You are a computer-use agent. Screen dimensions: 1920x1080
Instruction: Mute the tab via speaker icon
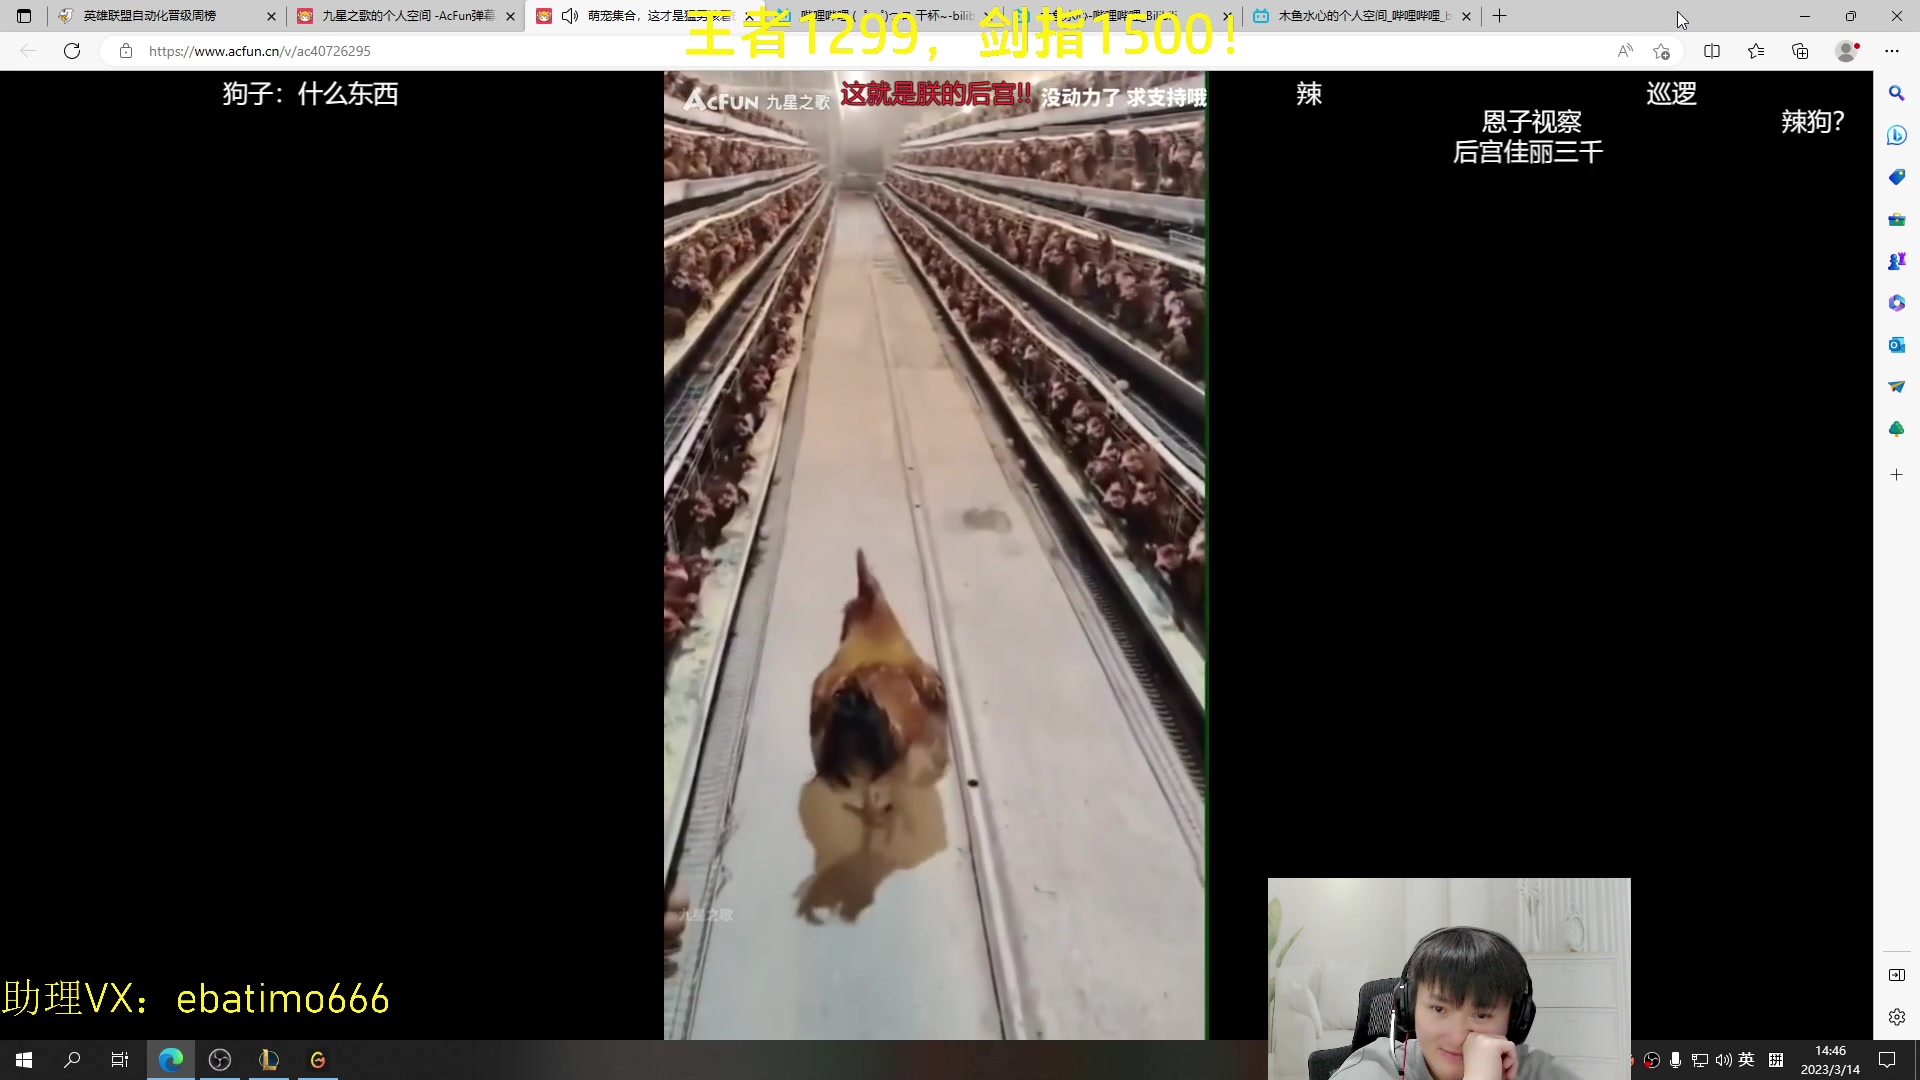(570, 16)
